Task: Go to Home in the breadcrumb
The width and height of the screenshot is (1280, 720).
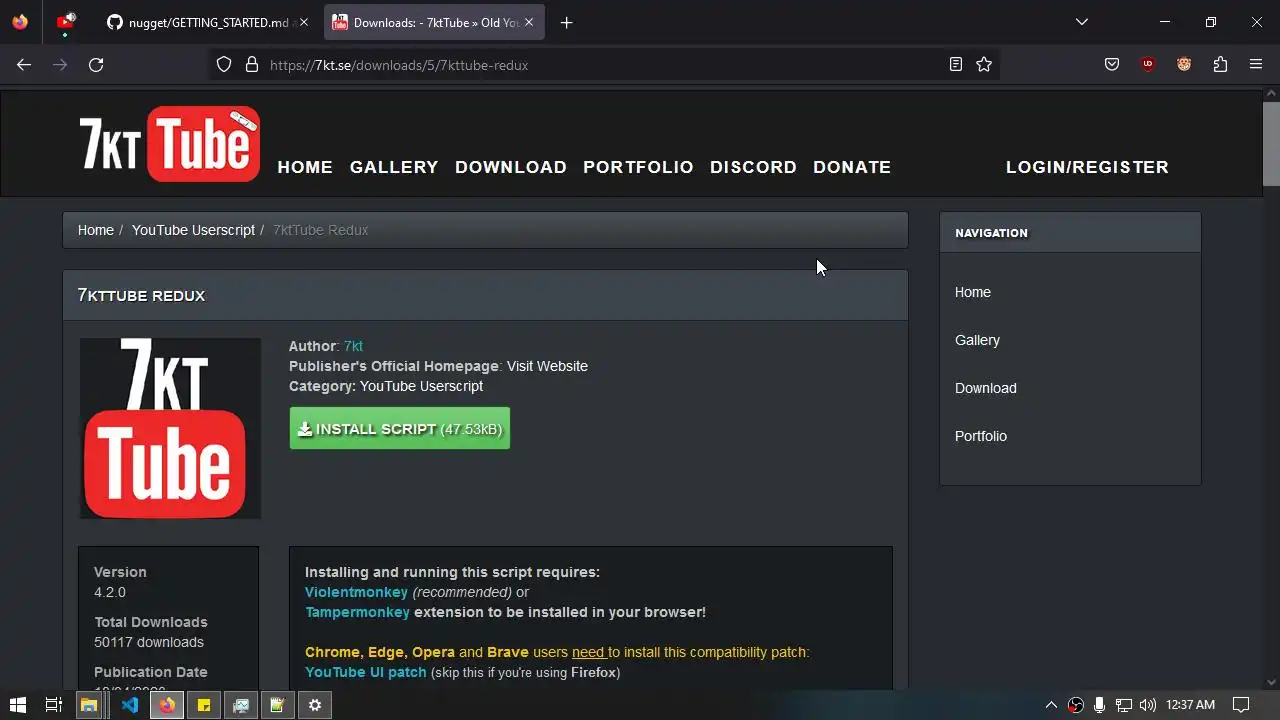Action: point(96,230)
